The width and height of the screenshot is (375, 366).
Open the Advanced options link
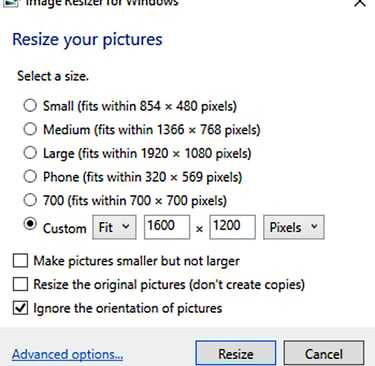coord(68,354)
